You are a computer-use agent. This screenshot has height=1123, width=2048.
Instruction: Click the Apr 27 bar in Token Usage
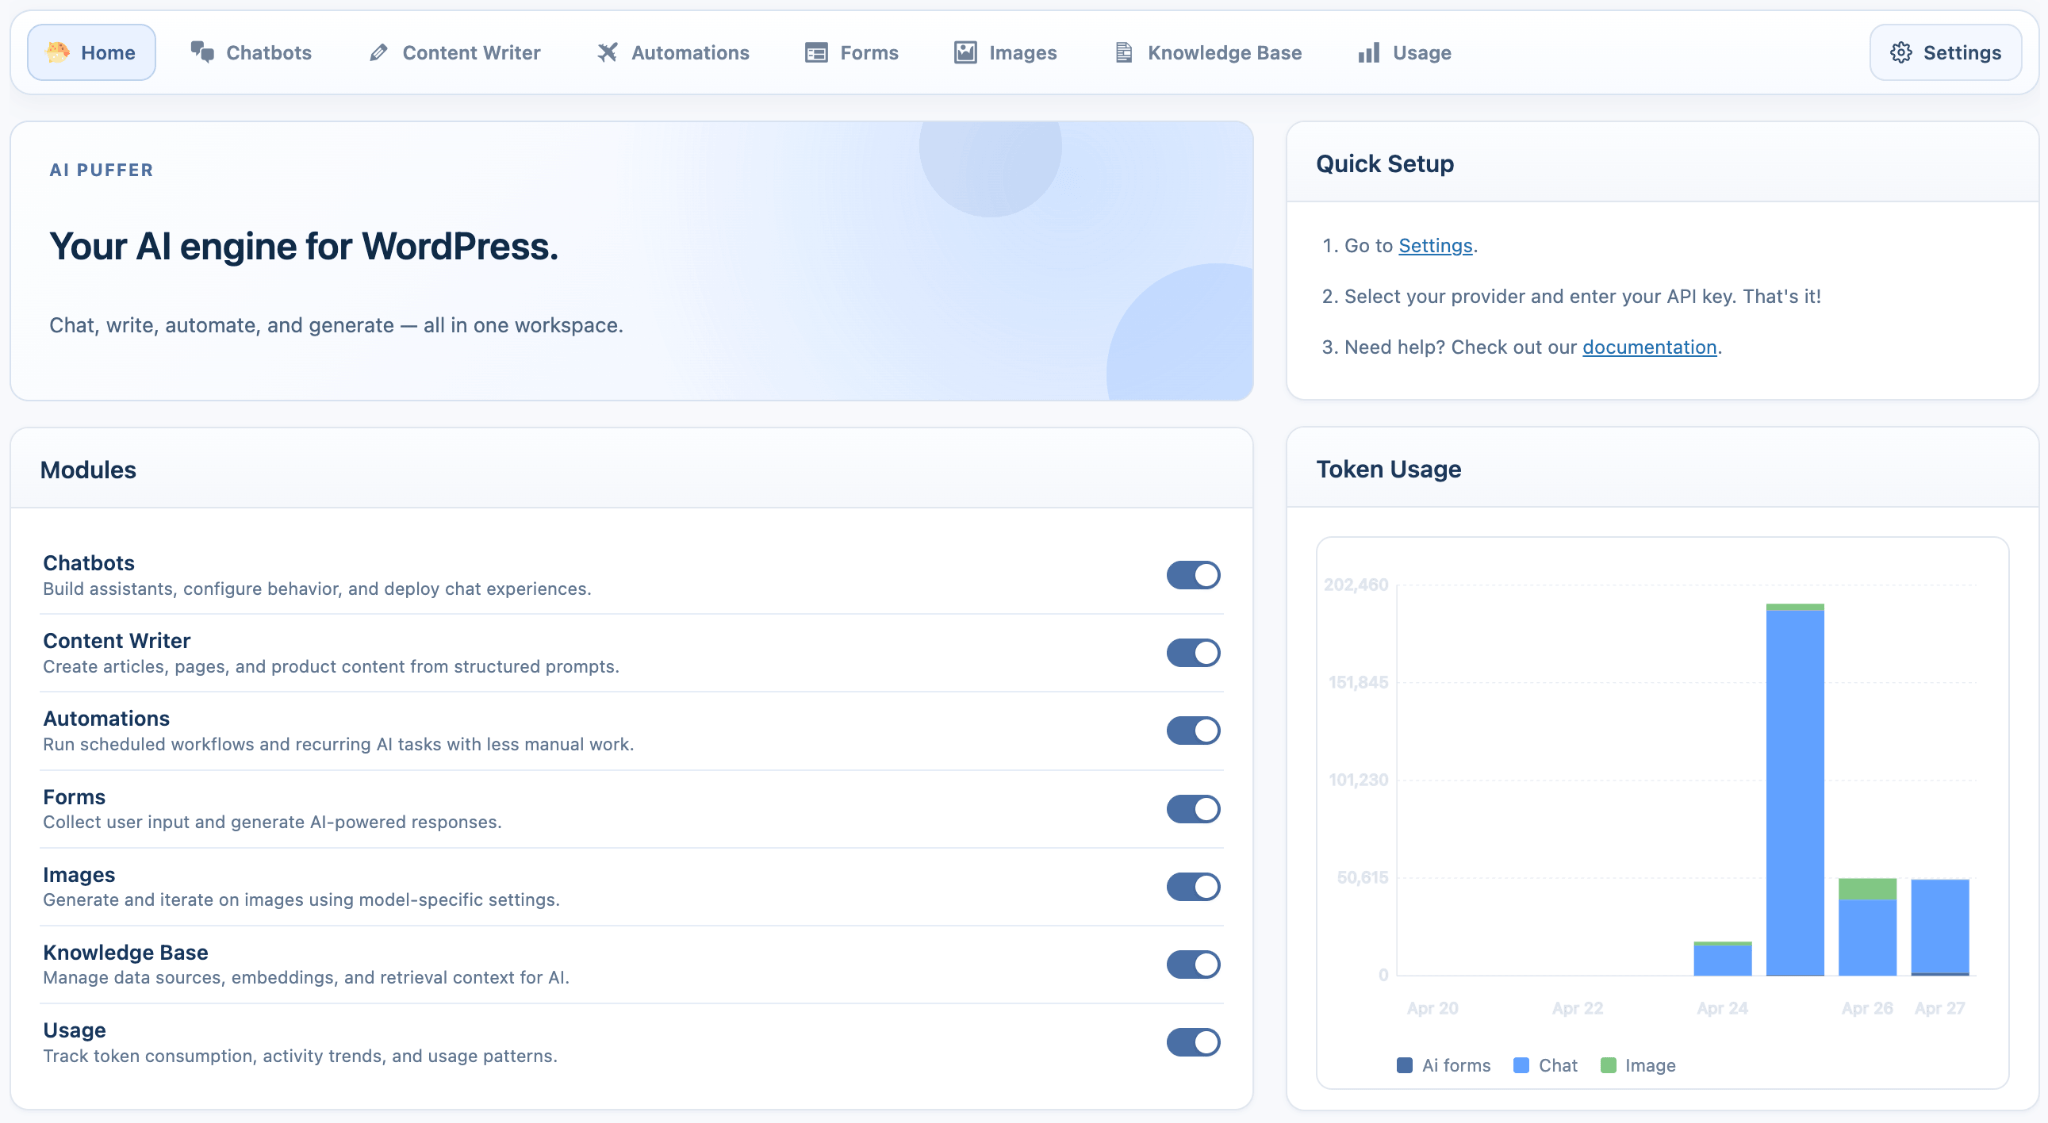(1940, 927)
